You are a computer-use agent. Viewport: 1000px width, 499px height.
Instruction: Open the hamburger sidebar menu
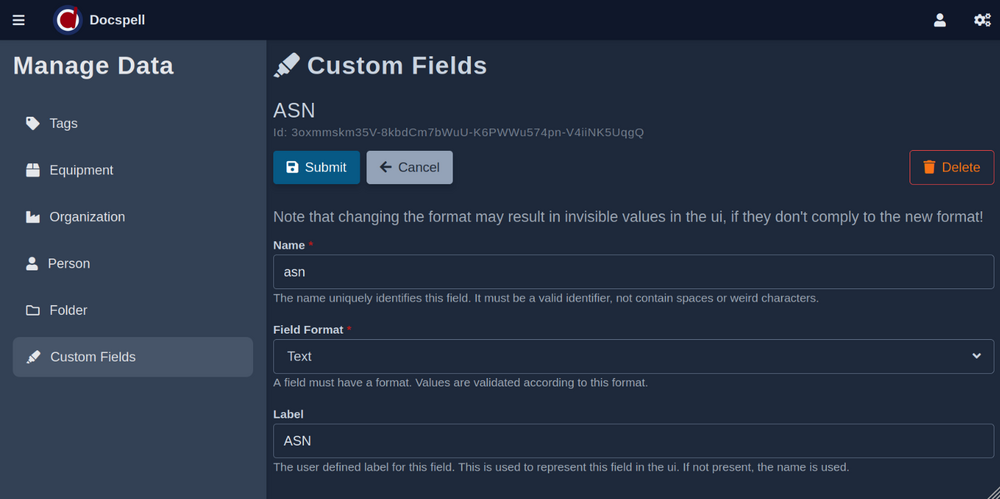(18, 20)
